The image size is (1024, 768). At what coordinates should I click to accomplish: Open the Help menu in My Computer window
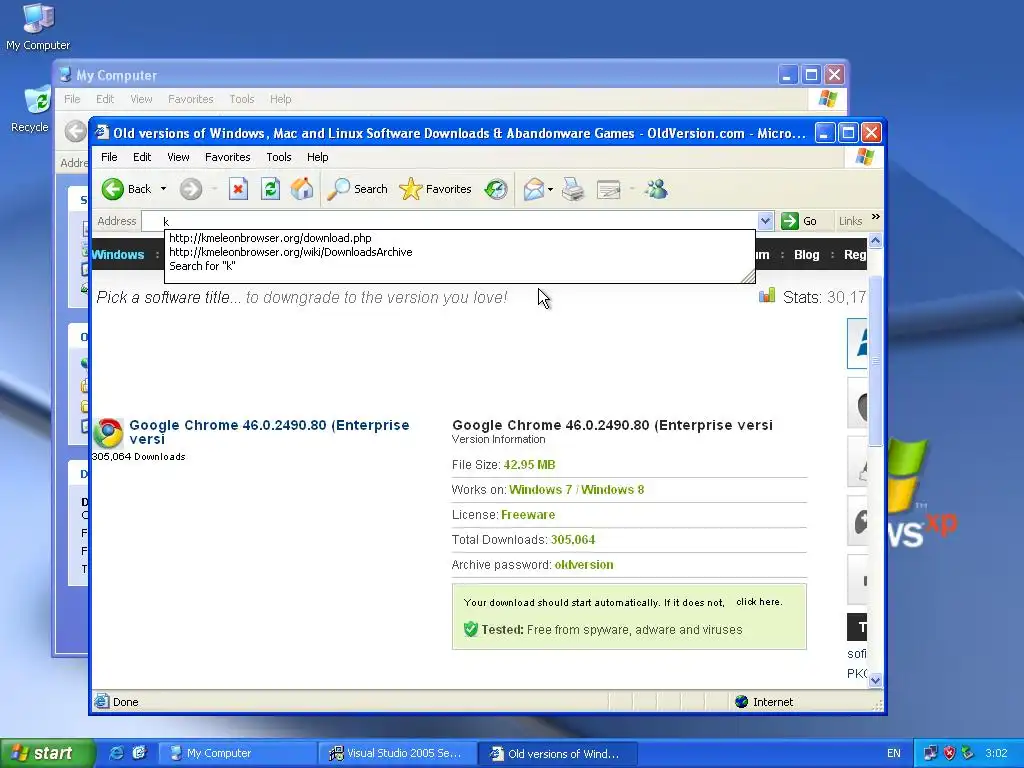(x=281, y=99)
